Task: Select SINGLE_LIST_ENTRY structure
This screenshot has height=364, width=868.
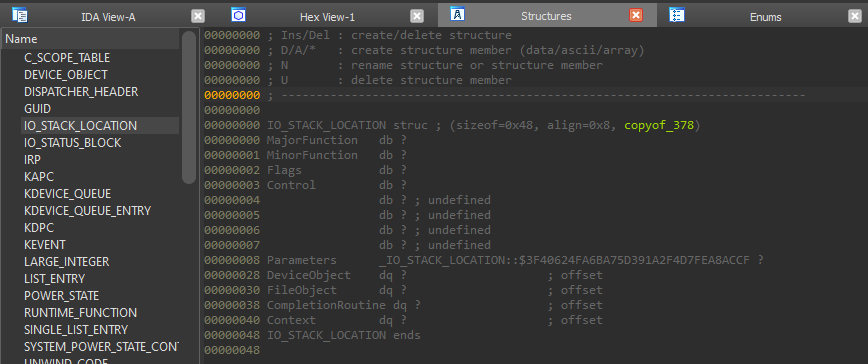Action: 76,330
